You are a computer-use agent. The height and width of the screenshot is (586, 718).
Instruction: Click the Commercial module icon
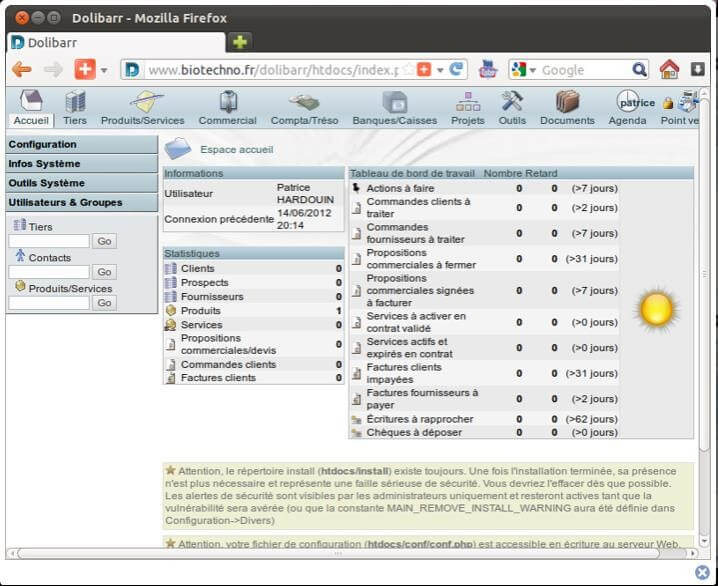[228, 102]
